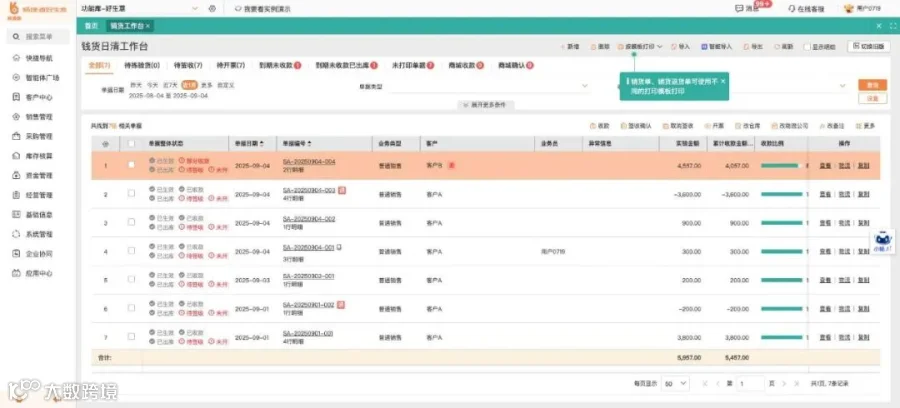Click 智能导入 in the toolbar

(x=717, y=46)
